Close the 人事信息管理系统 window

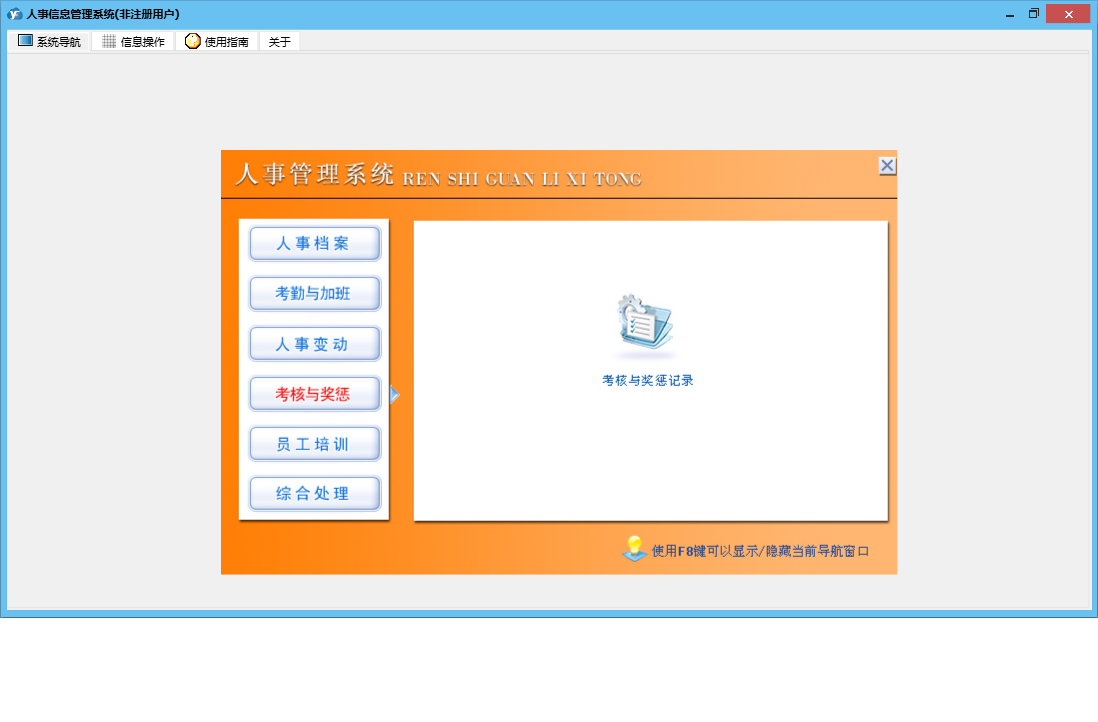pyautogui.click(x=1068, y=14)
